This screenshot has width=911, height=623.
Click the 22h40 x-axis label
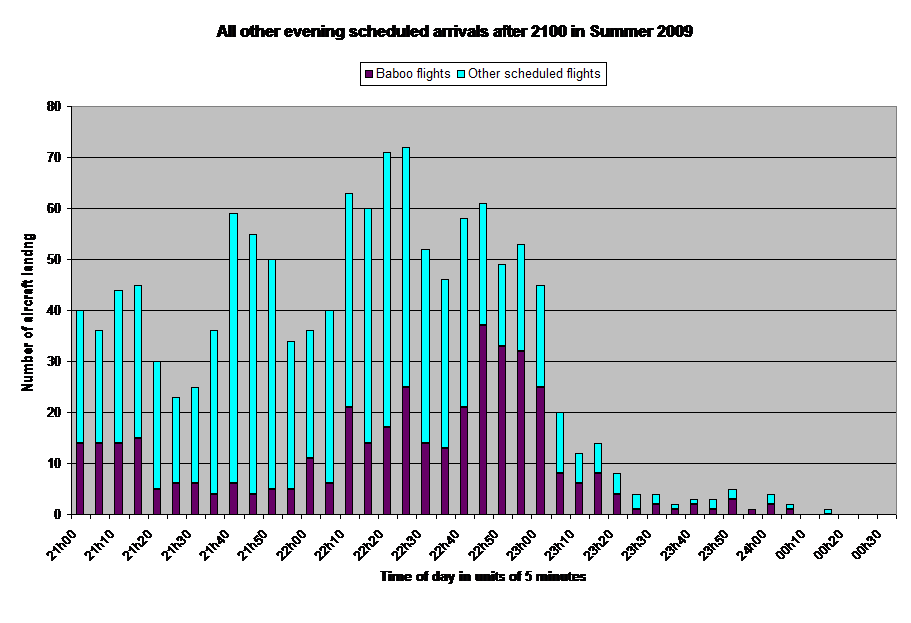coord(446,545)
